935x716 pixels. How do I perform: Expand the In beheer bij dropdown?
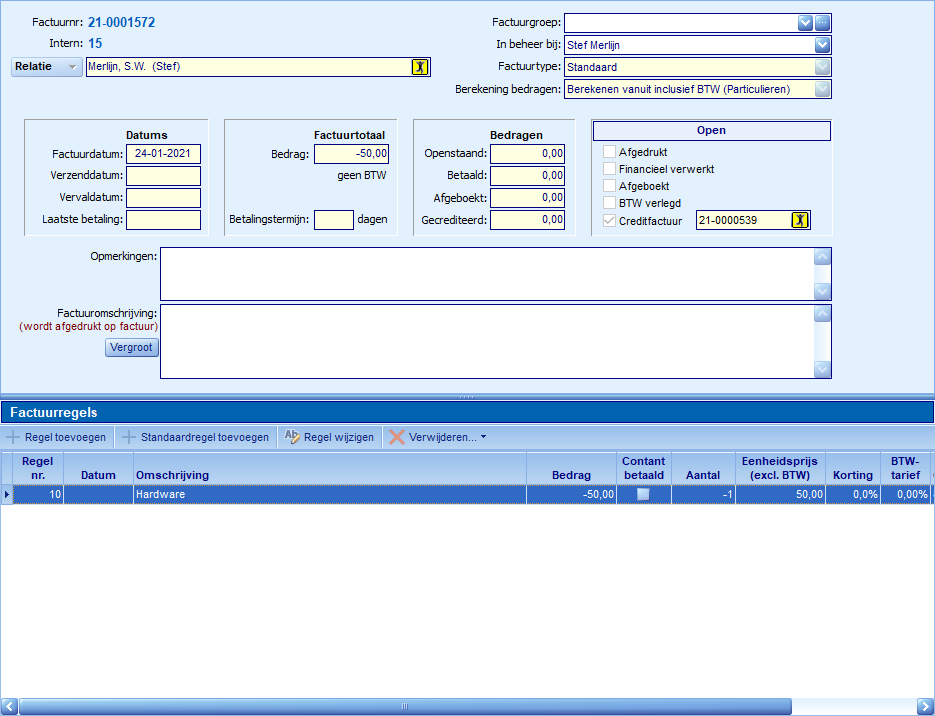(x=822, y=45)
